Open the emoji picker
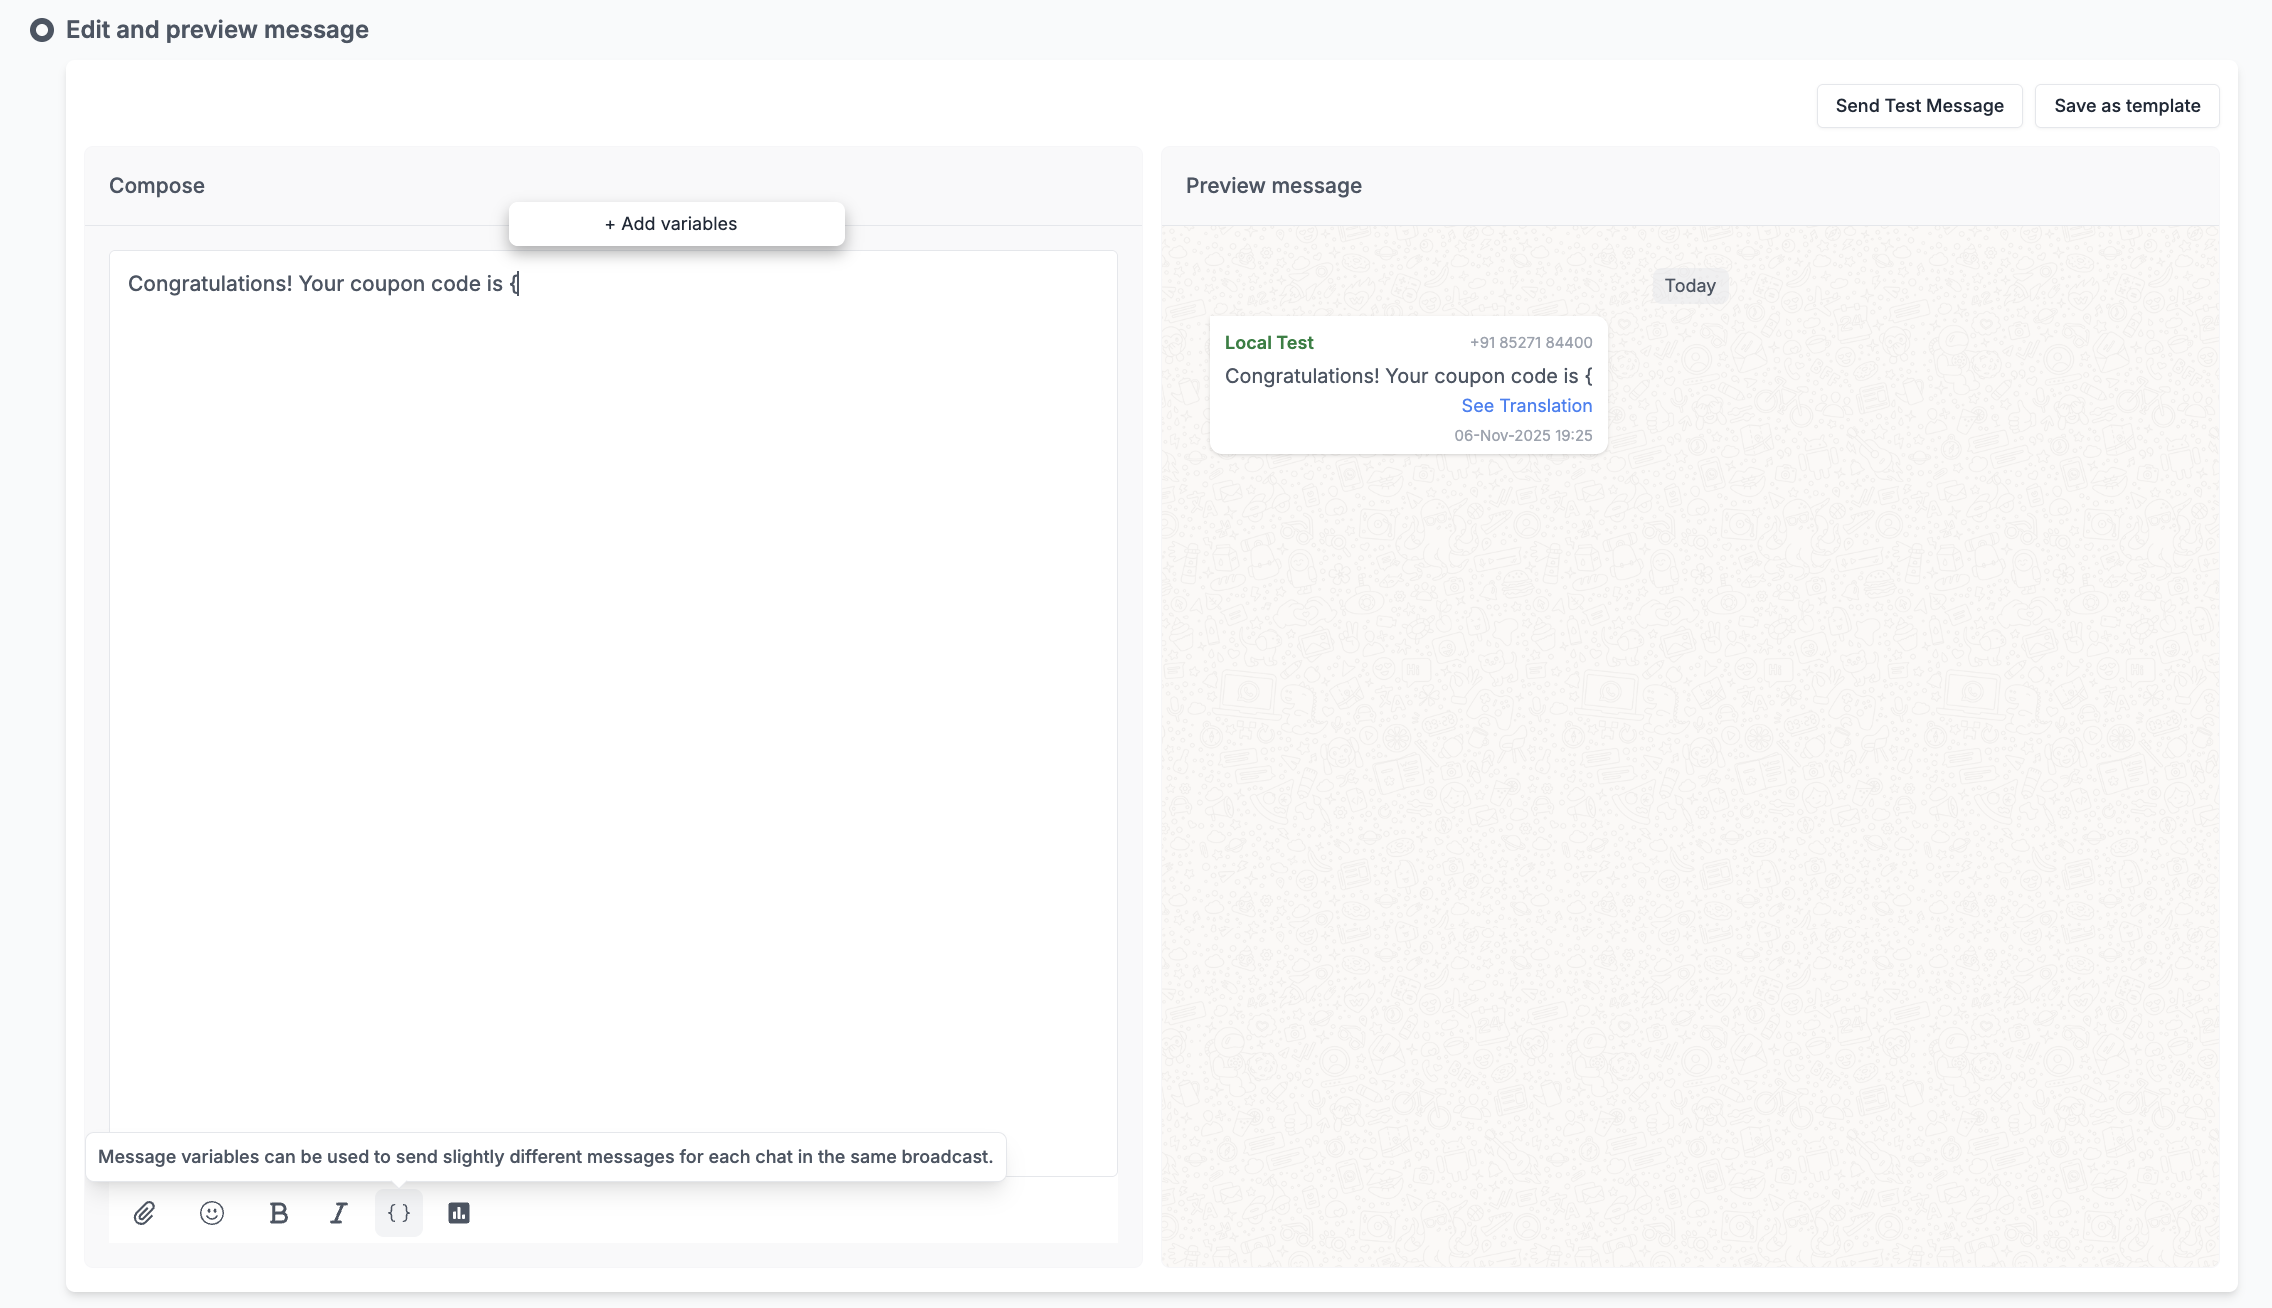The height and width of the screenshot is (1308, 2272). (x=211, y=1213)
